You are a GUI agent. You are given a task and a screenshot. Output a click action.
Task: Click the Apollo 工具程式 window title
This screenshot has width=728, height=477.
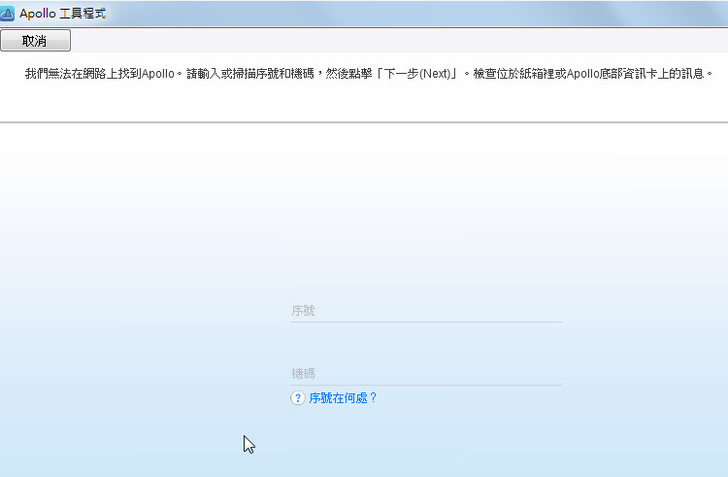(63, 13)
